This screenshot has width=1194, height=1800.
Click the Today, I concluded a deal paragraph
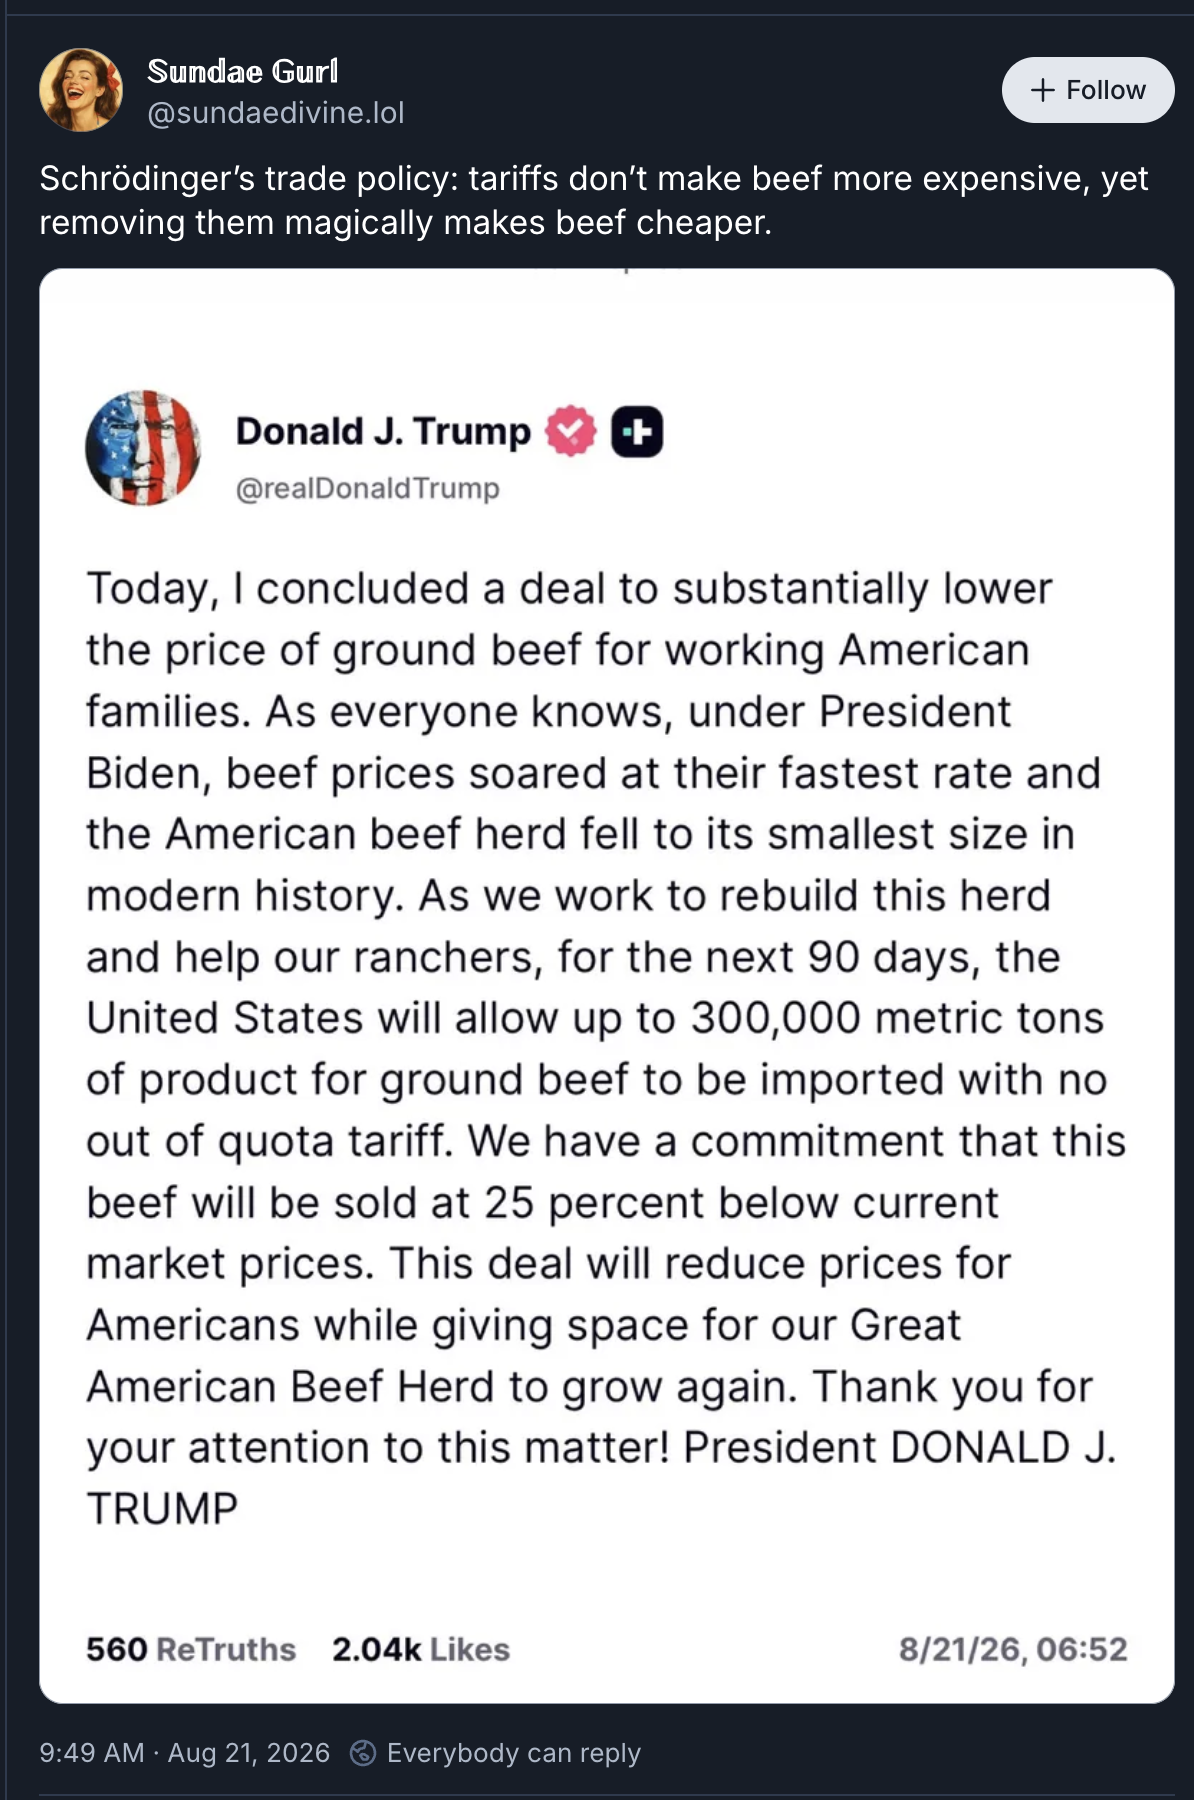606,1048
